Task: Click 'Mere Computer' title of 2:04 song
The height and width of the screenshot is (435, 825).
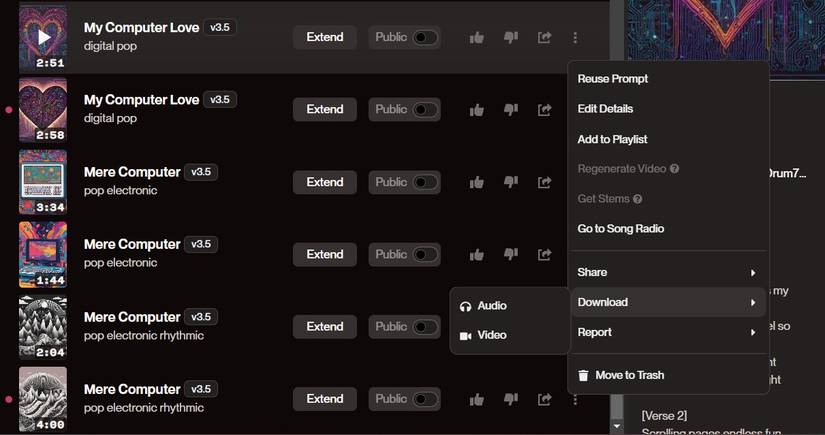Action: click(x=132, y=317)
